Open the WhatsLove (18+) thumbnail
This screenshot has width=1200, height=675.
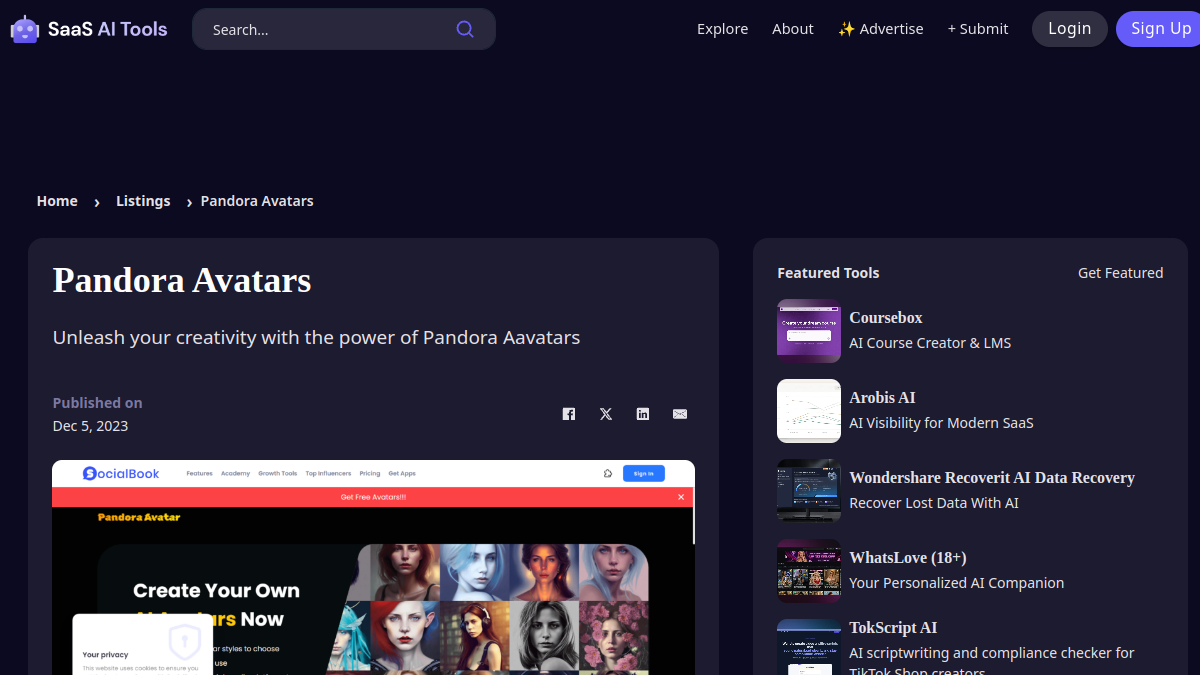809,571
